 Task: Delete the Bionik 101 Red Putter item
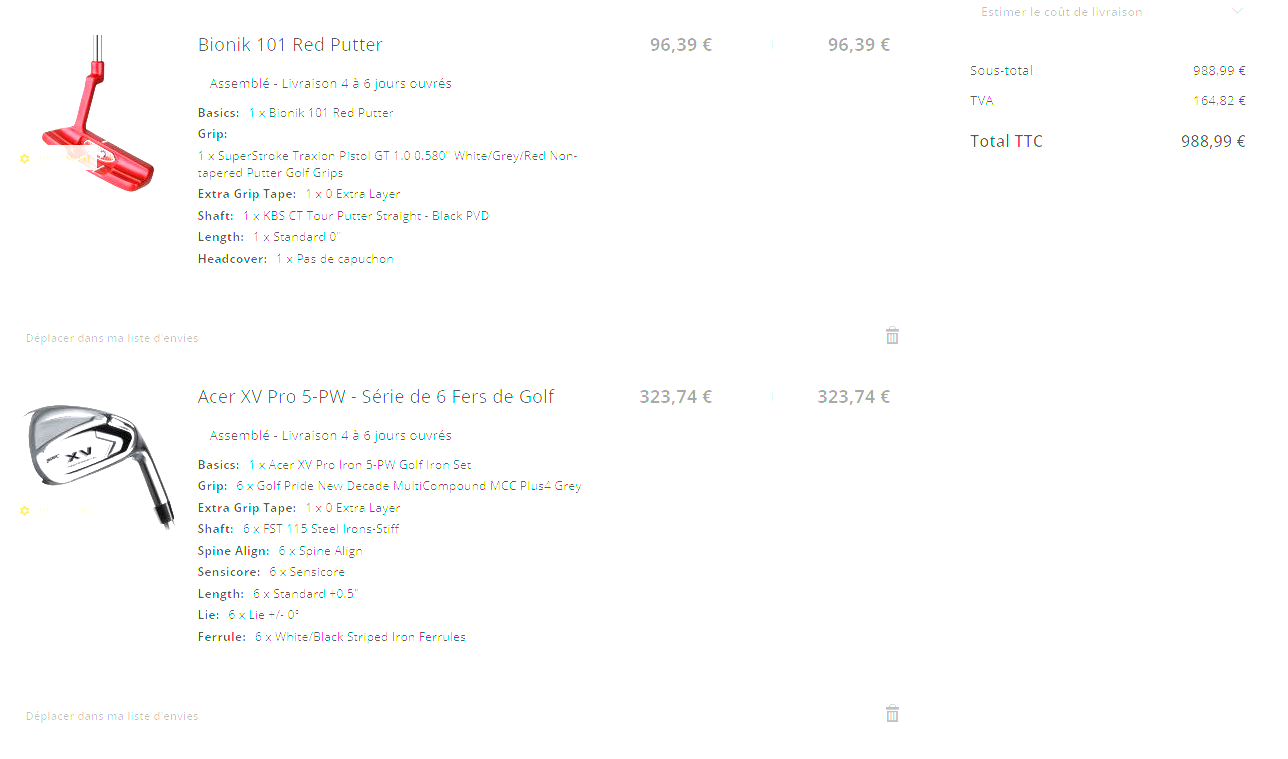[892, 336]
